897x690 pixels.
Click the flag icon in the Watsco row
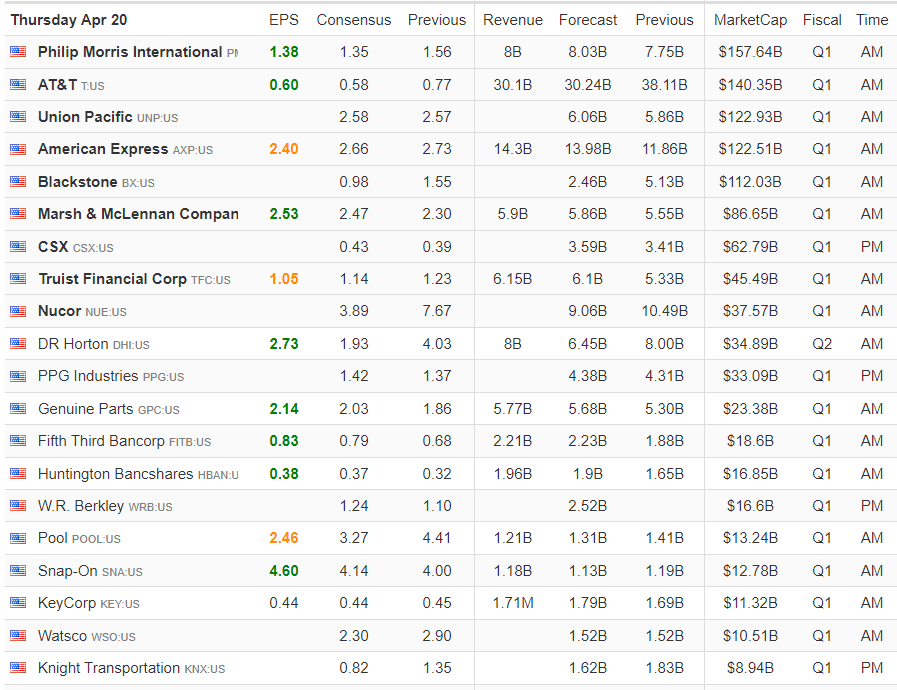point(18,636)
